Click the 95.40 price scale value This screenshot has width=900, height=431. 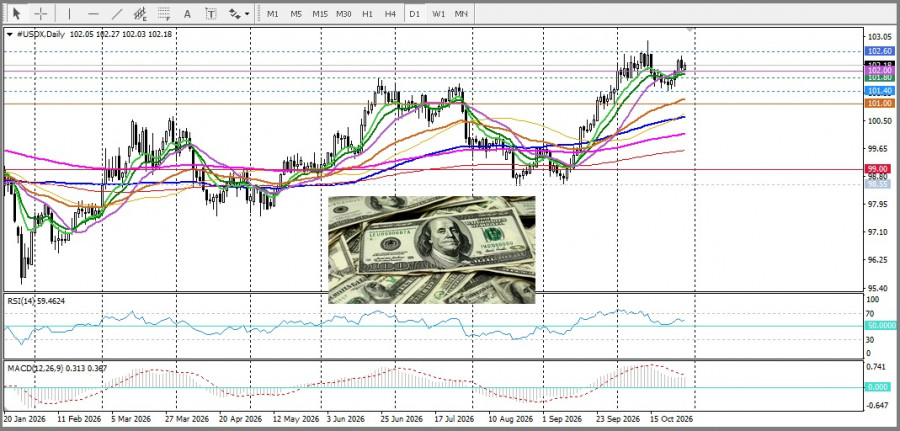click(x=879, y=288)
